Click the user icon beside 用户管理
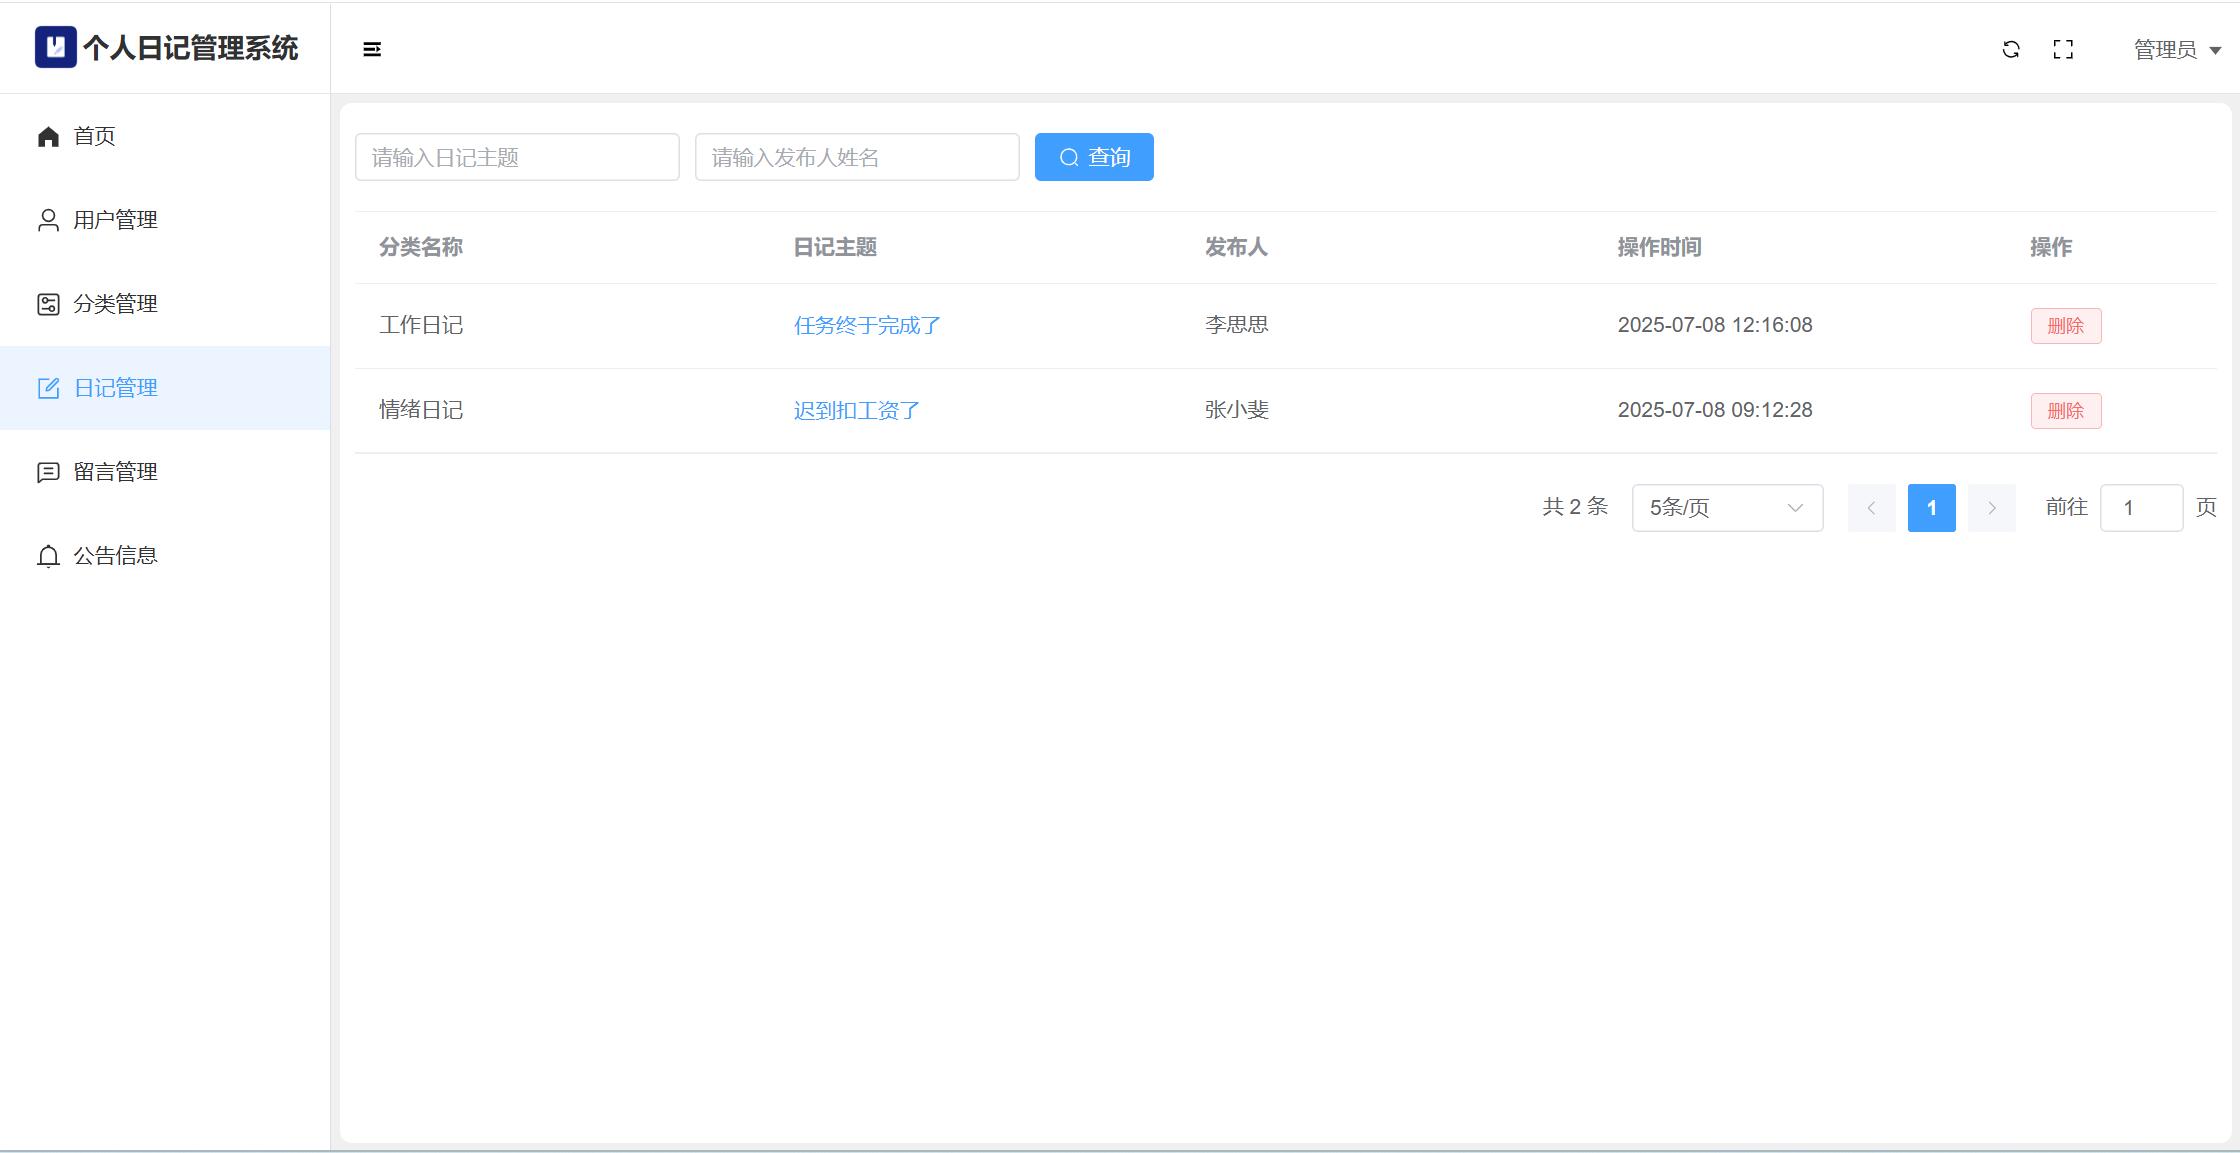The height and width of the screenshot is (1153, 2240). (48, 220)
